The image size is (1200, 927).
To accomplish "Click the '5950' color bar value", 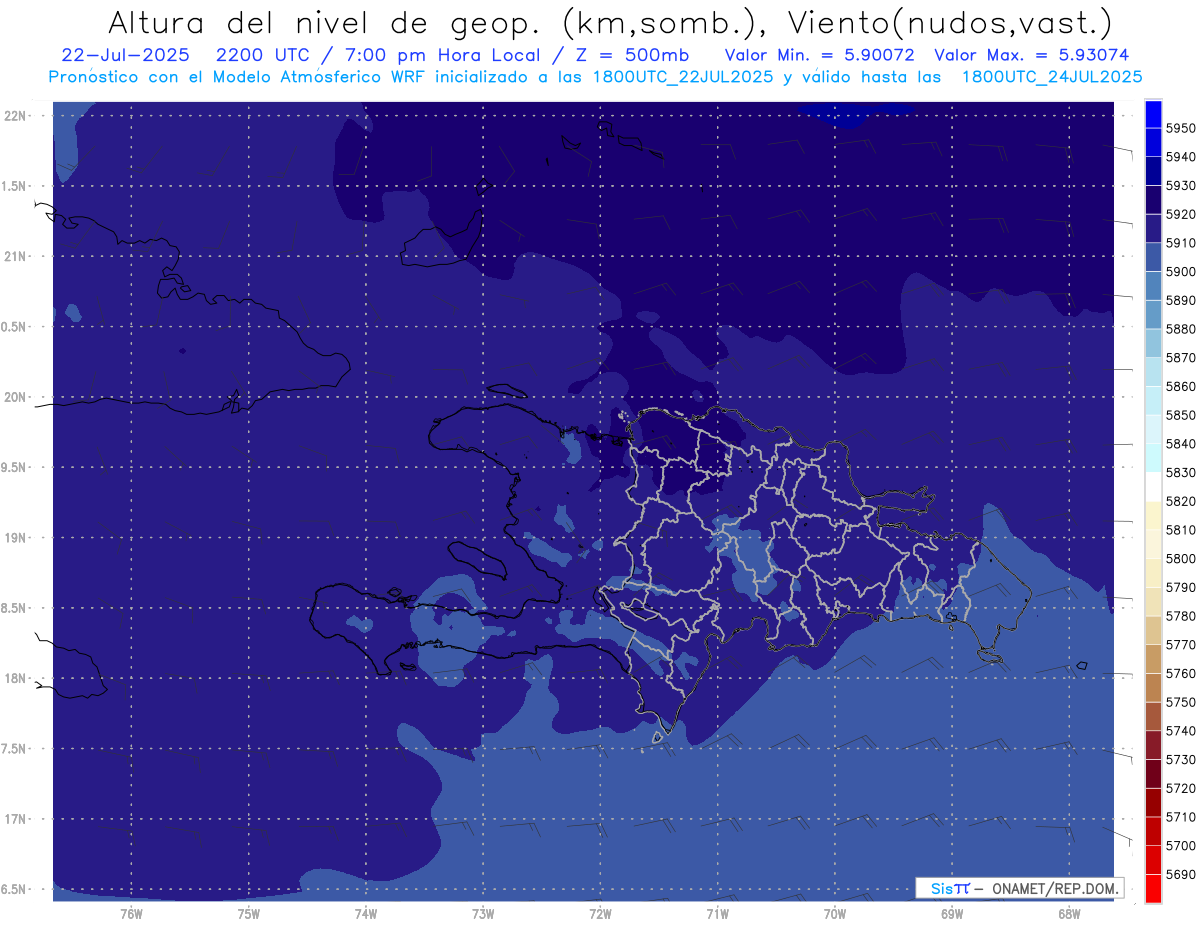I will [1181, 128].
